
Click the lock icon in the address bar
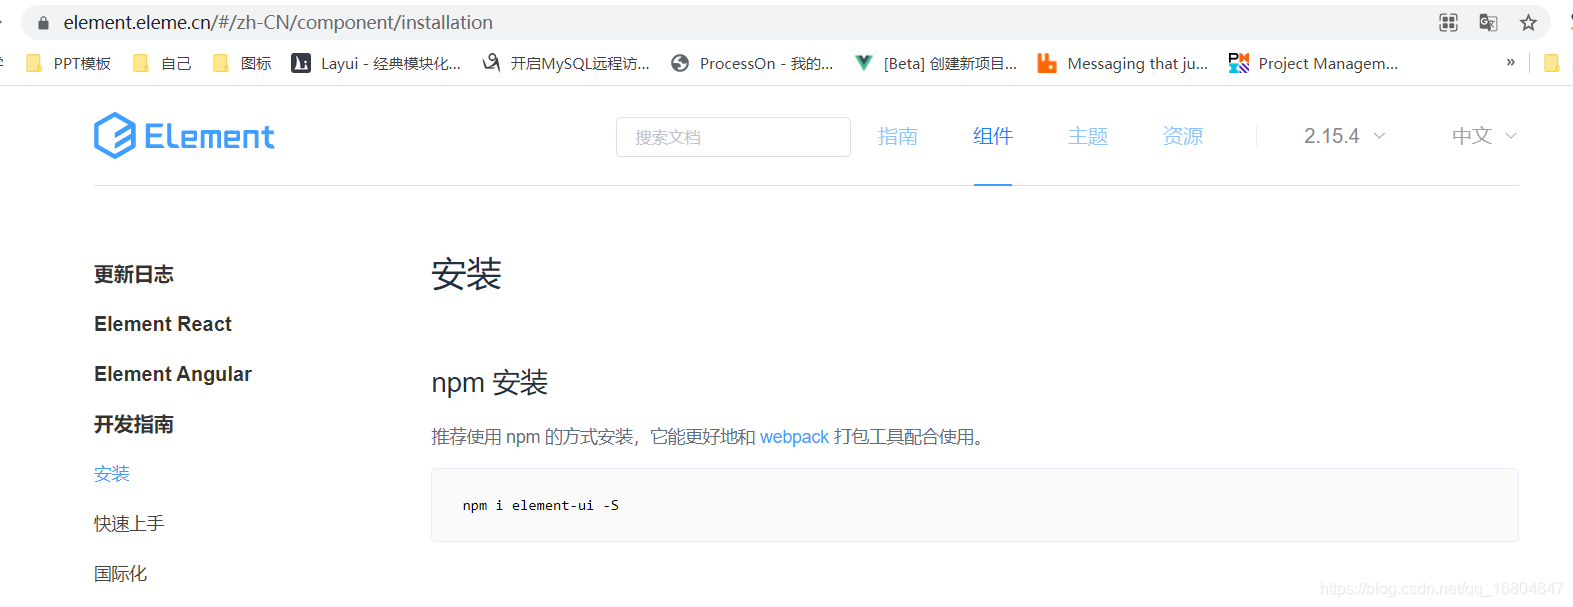[43, 22]
